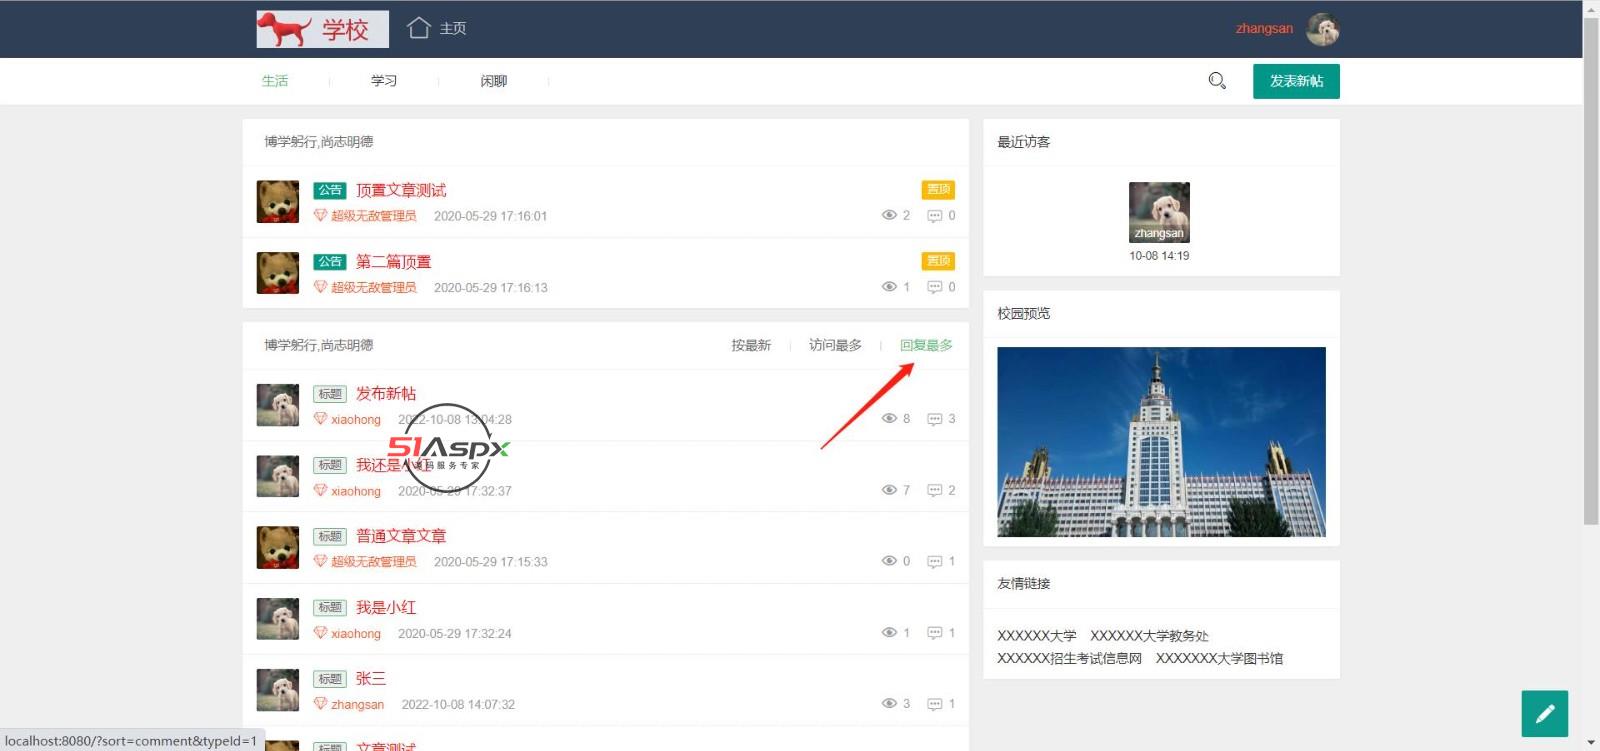Click the avatar beside 普通文章文章 post
Image resolution: width=1600 pixels, height=751 pixels.
click(x=278, y=548)
